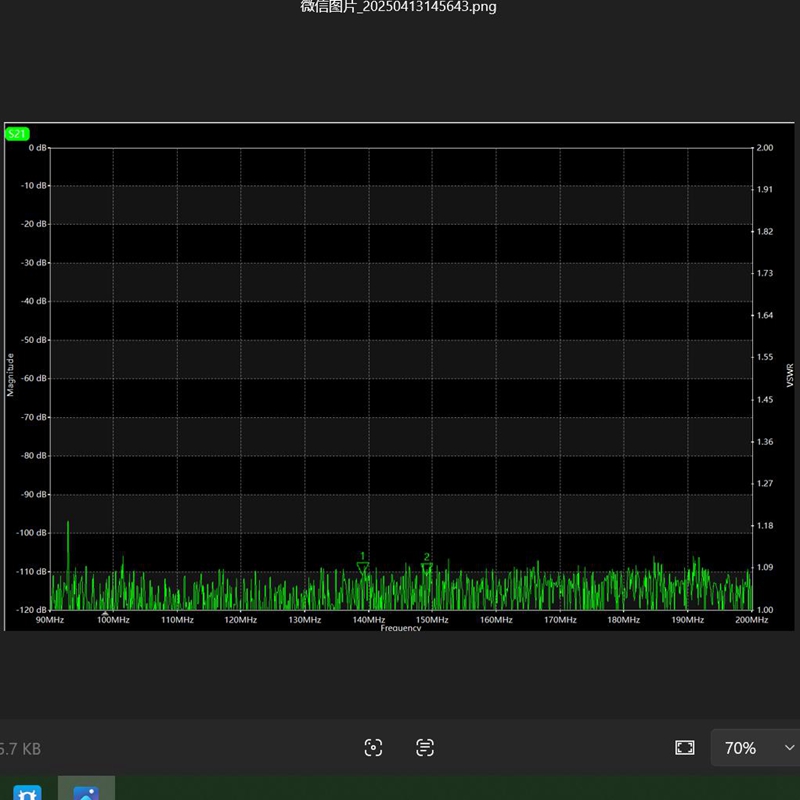Click the small triangle marker near 100MHz
Screen dimensions: 800x800
click(x=105, y=613)
